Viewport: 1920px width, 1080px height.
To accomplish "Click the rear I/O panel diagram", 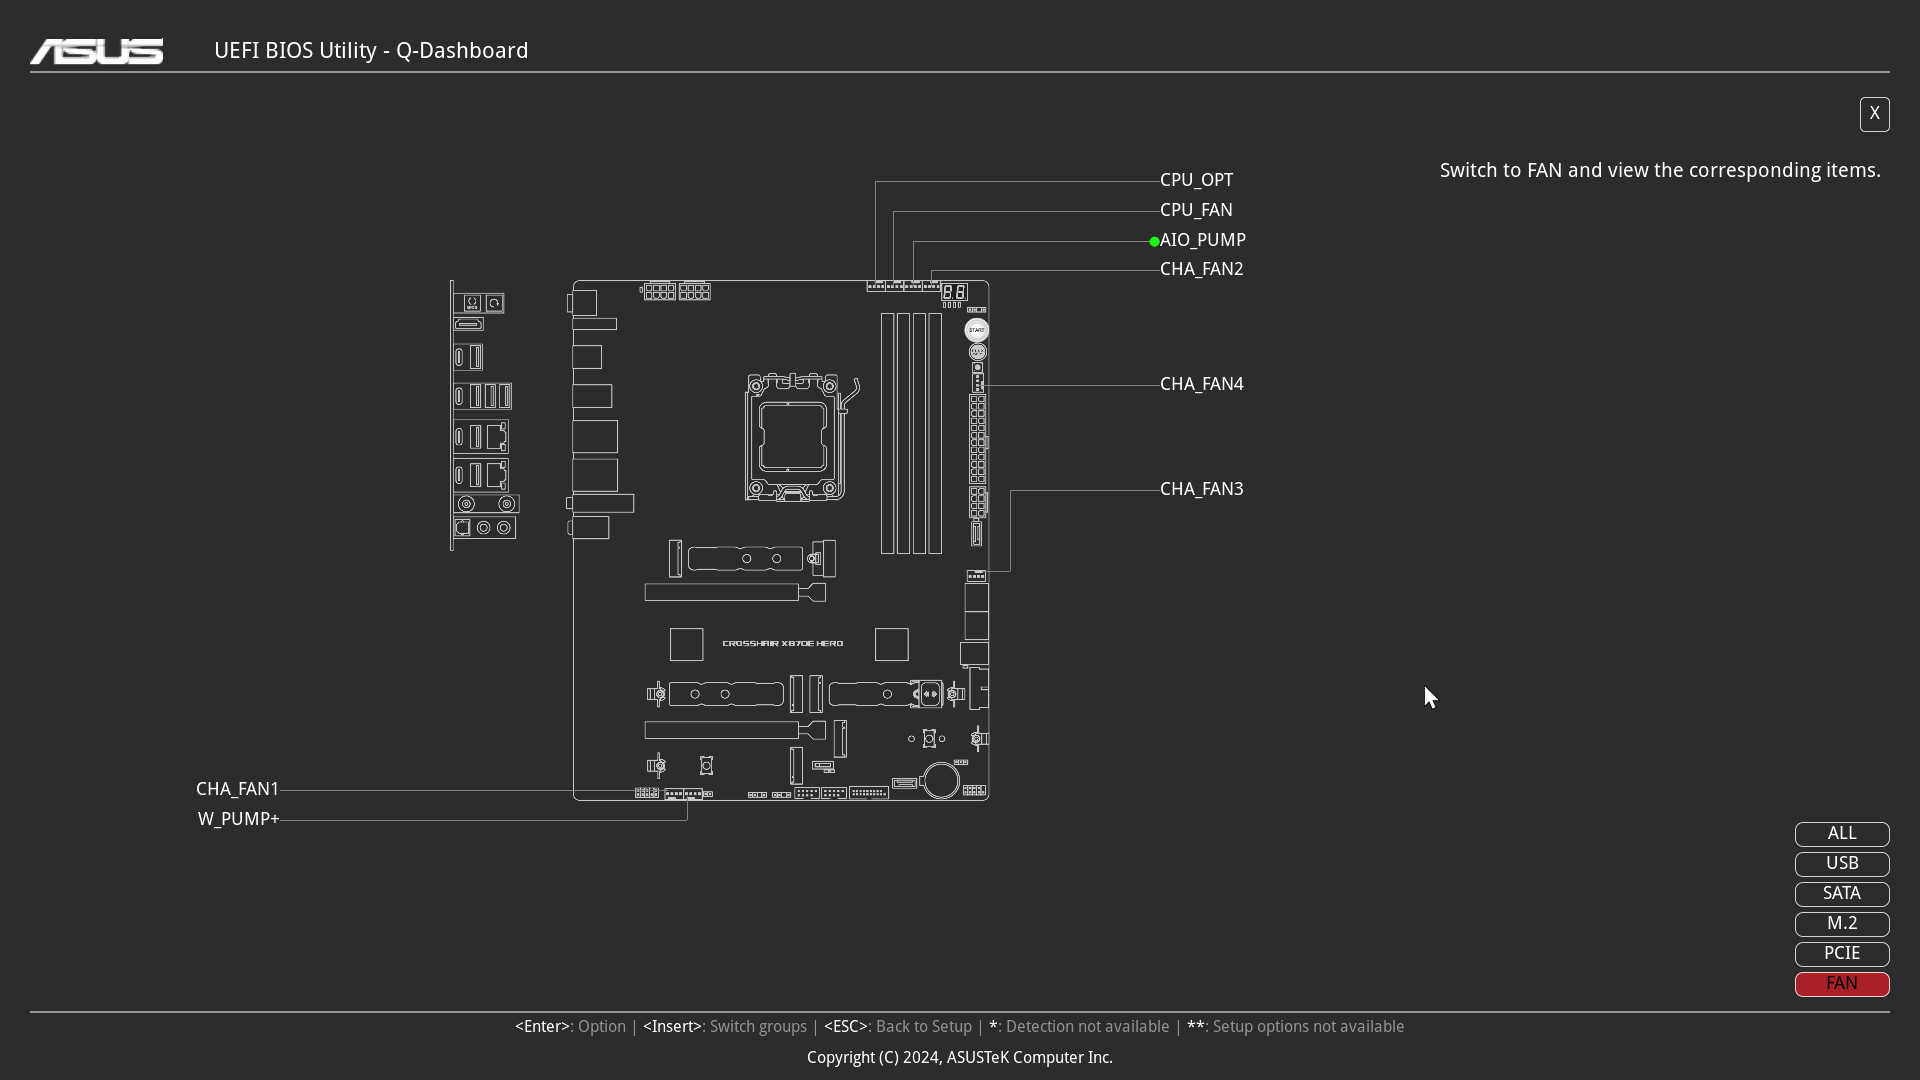I will coord(485,415).
